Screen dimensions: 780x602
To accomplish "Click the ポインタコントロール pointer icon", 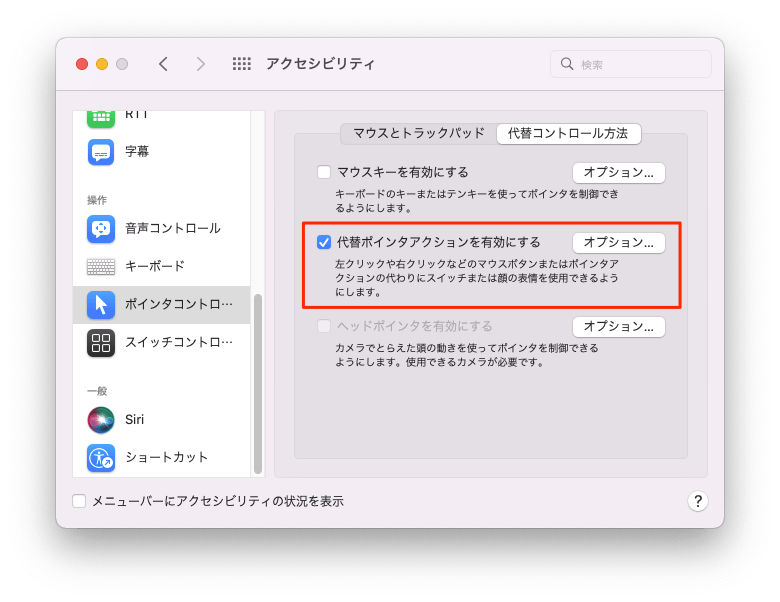I will click(101, 304).
